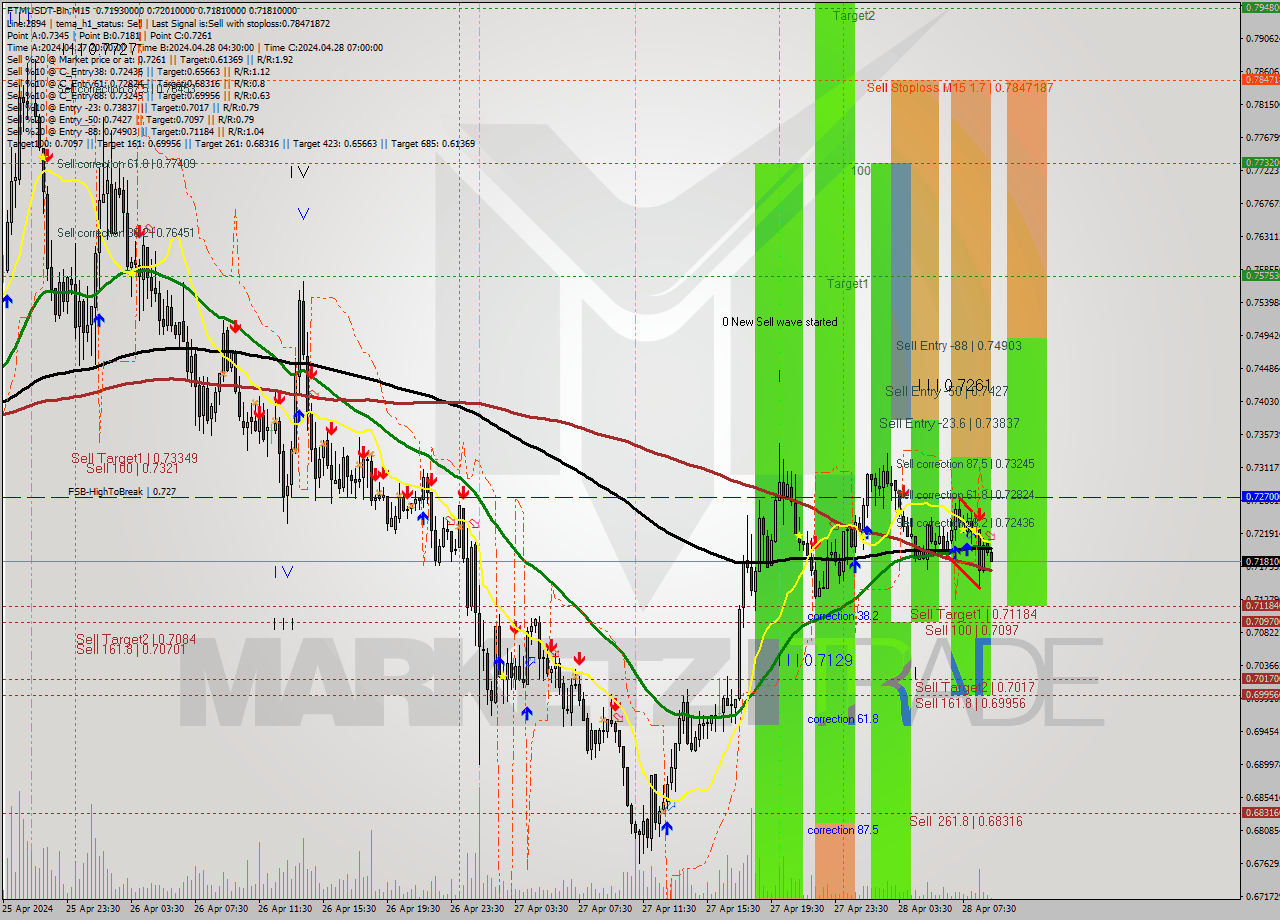This screenshot has height=920, width=1280.
Task: Click the blue 'correction 38.2' label
Action: coord(842,617)
